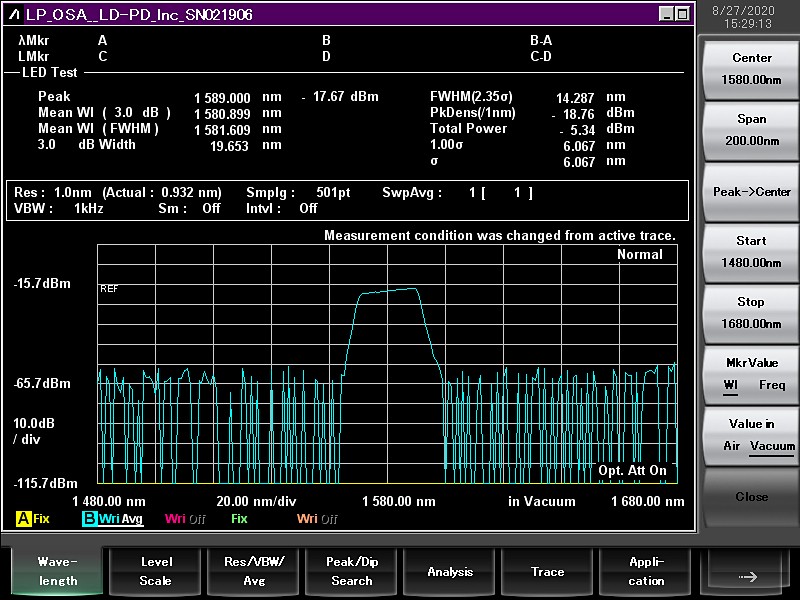The image size is (800, 600).
Task: Select the green trace Fix indicator
Action: (x=239, y=519)
